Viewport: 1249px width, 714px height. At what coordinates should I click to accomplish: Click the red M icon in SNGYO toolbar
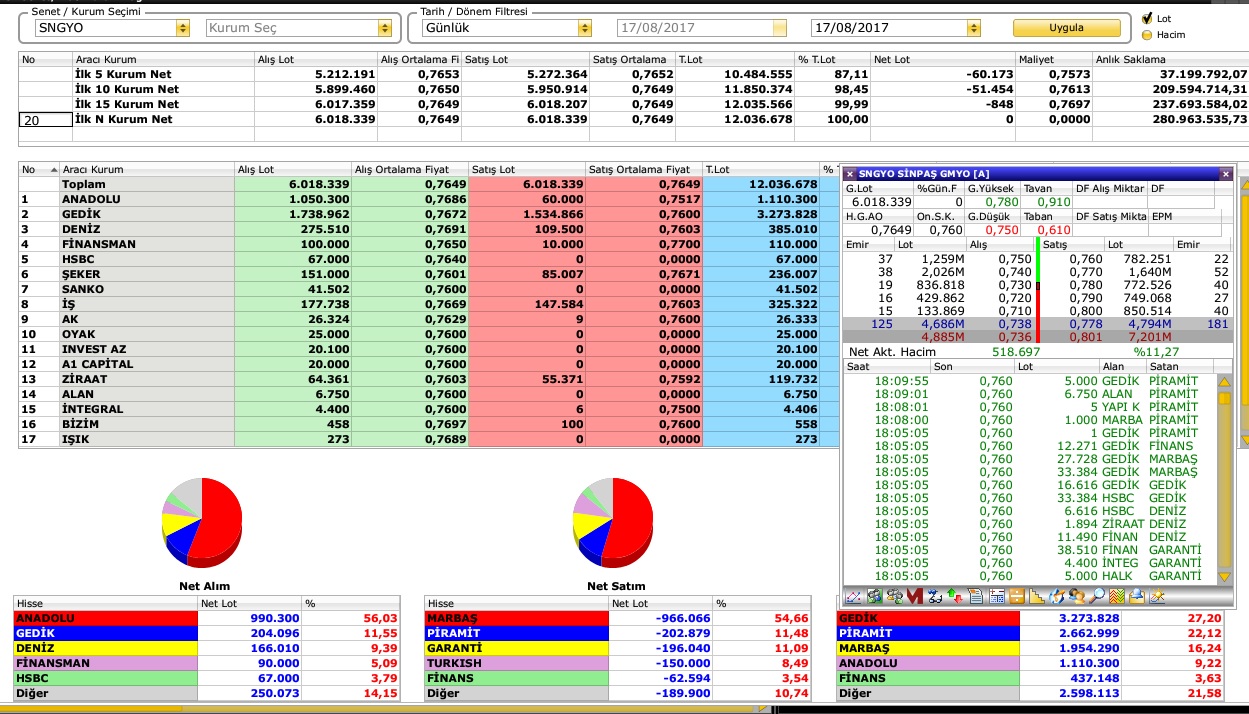[x=915, y=597]
